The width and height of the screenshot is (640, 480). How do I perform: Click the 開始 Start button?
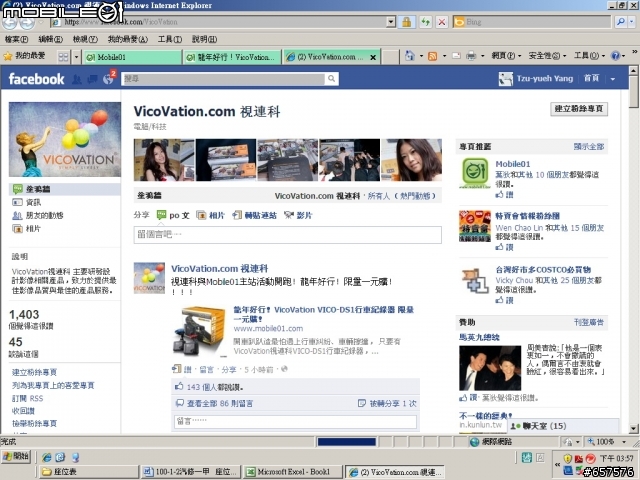tap(16, 456)
